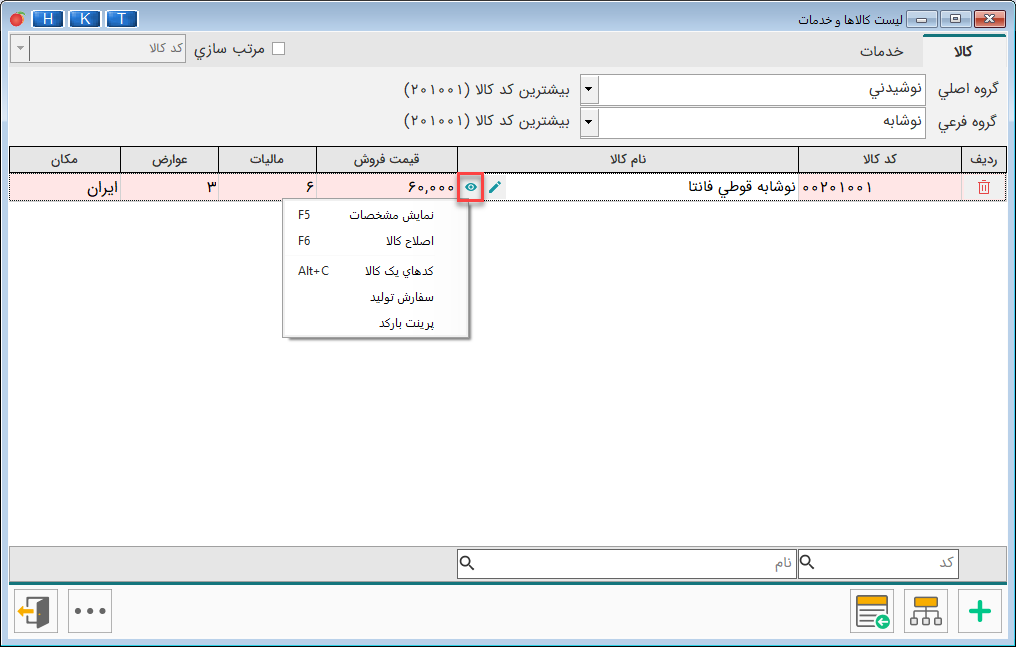The height and width of the screenshot is (647, 1016).
Task: Open the گروه اصلي group dropdown
Action: click(589, 88)
